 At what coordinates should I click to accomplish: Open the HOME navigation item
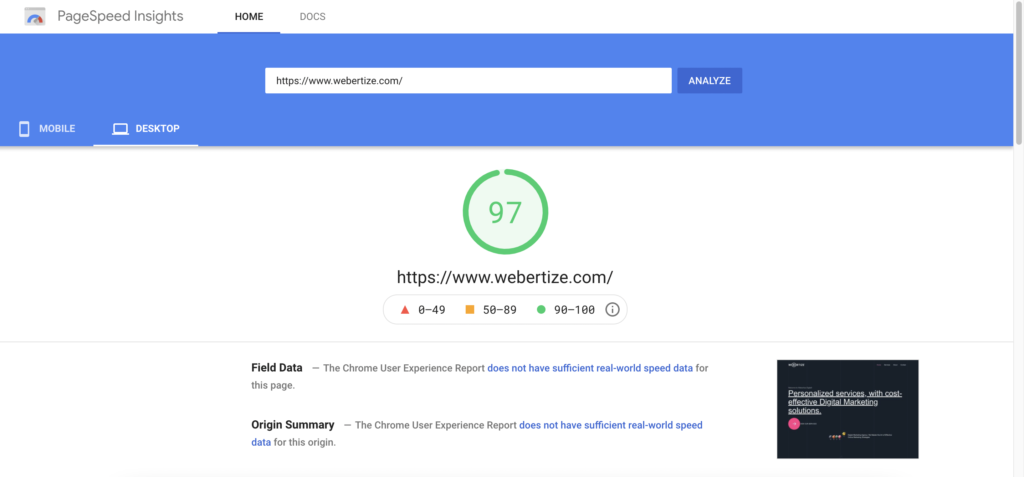click(249, 17)
